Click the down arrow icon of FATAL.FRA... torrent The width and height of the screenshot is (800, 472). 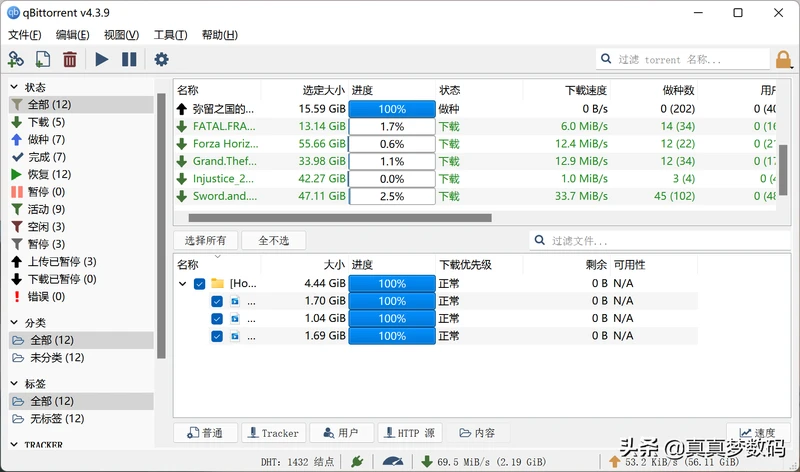pos(182,127)
